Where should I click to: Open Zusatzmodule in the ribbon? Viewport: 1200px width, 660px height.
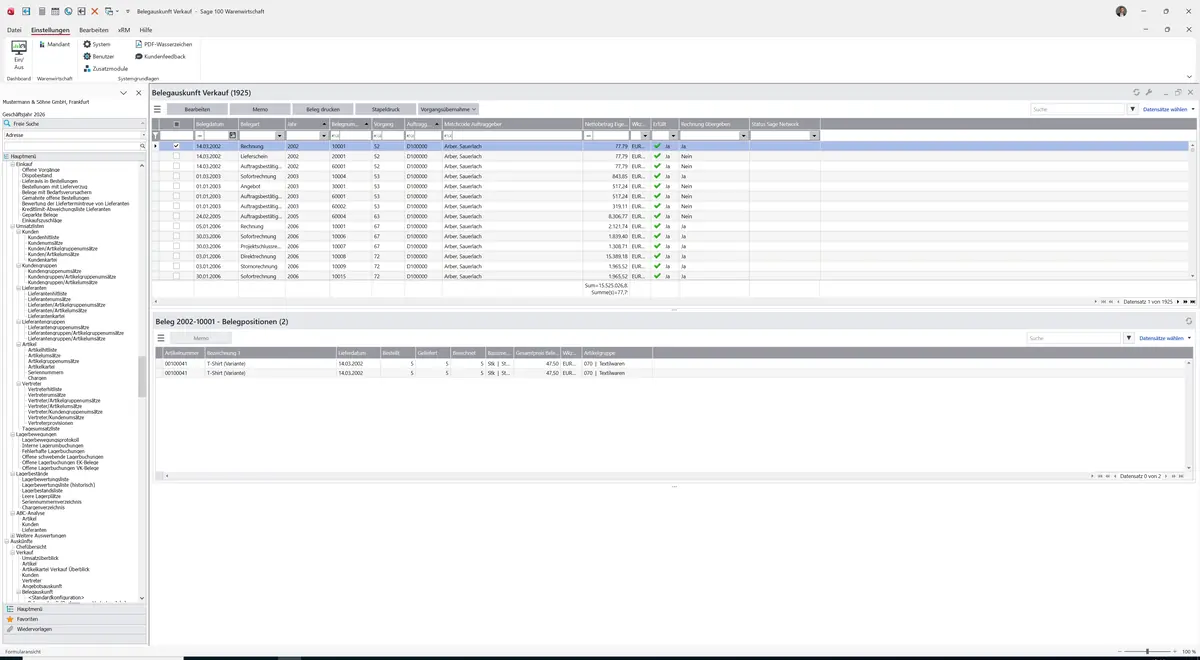105,68
